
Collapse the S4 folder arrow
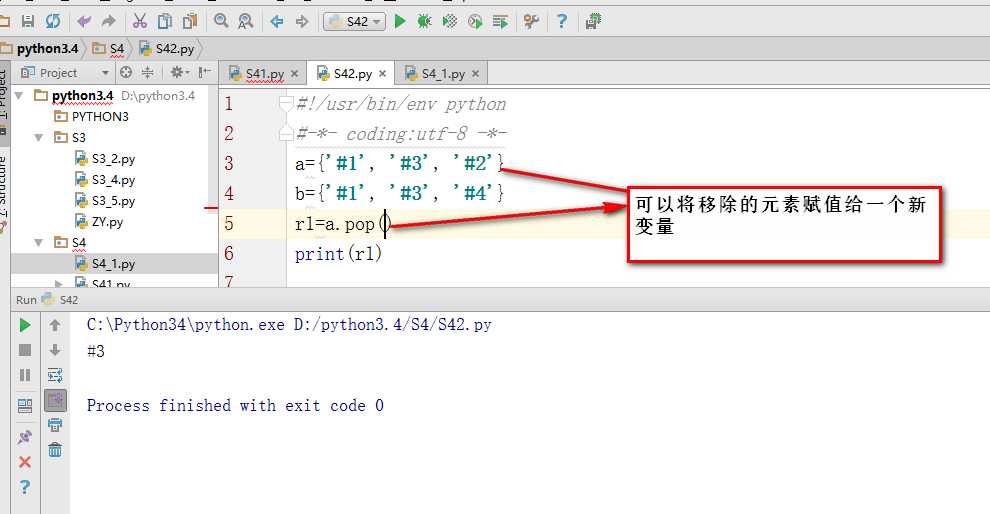[39, 242]
